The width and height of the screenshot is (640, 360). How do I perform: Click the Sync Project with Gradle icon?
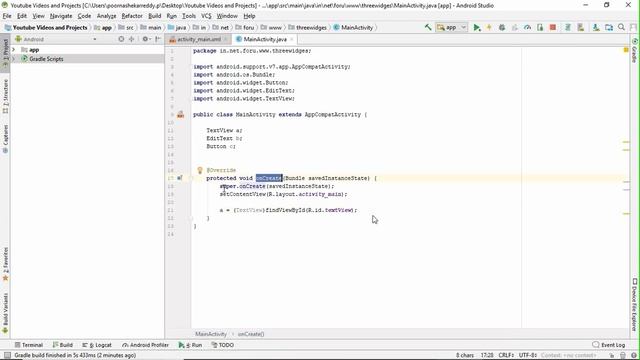(568, 27)
